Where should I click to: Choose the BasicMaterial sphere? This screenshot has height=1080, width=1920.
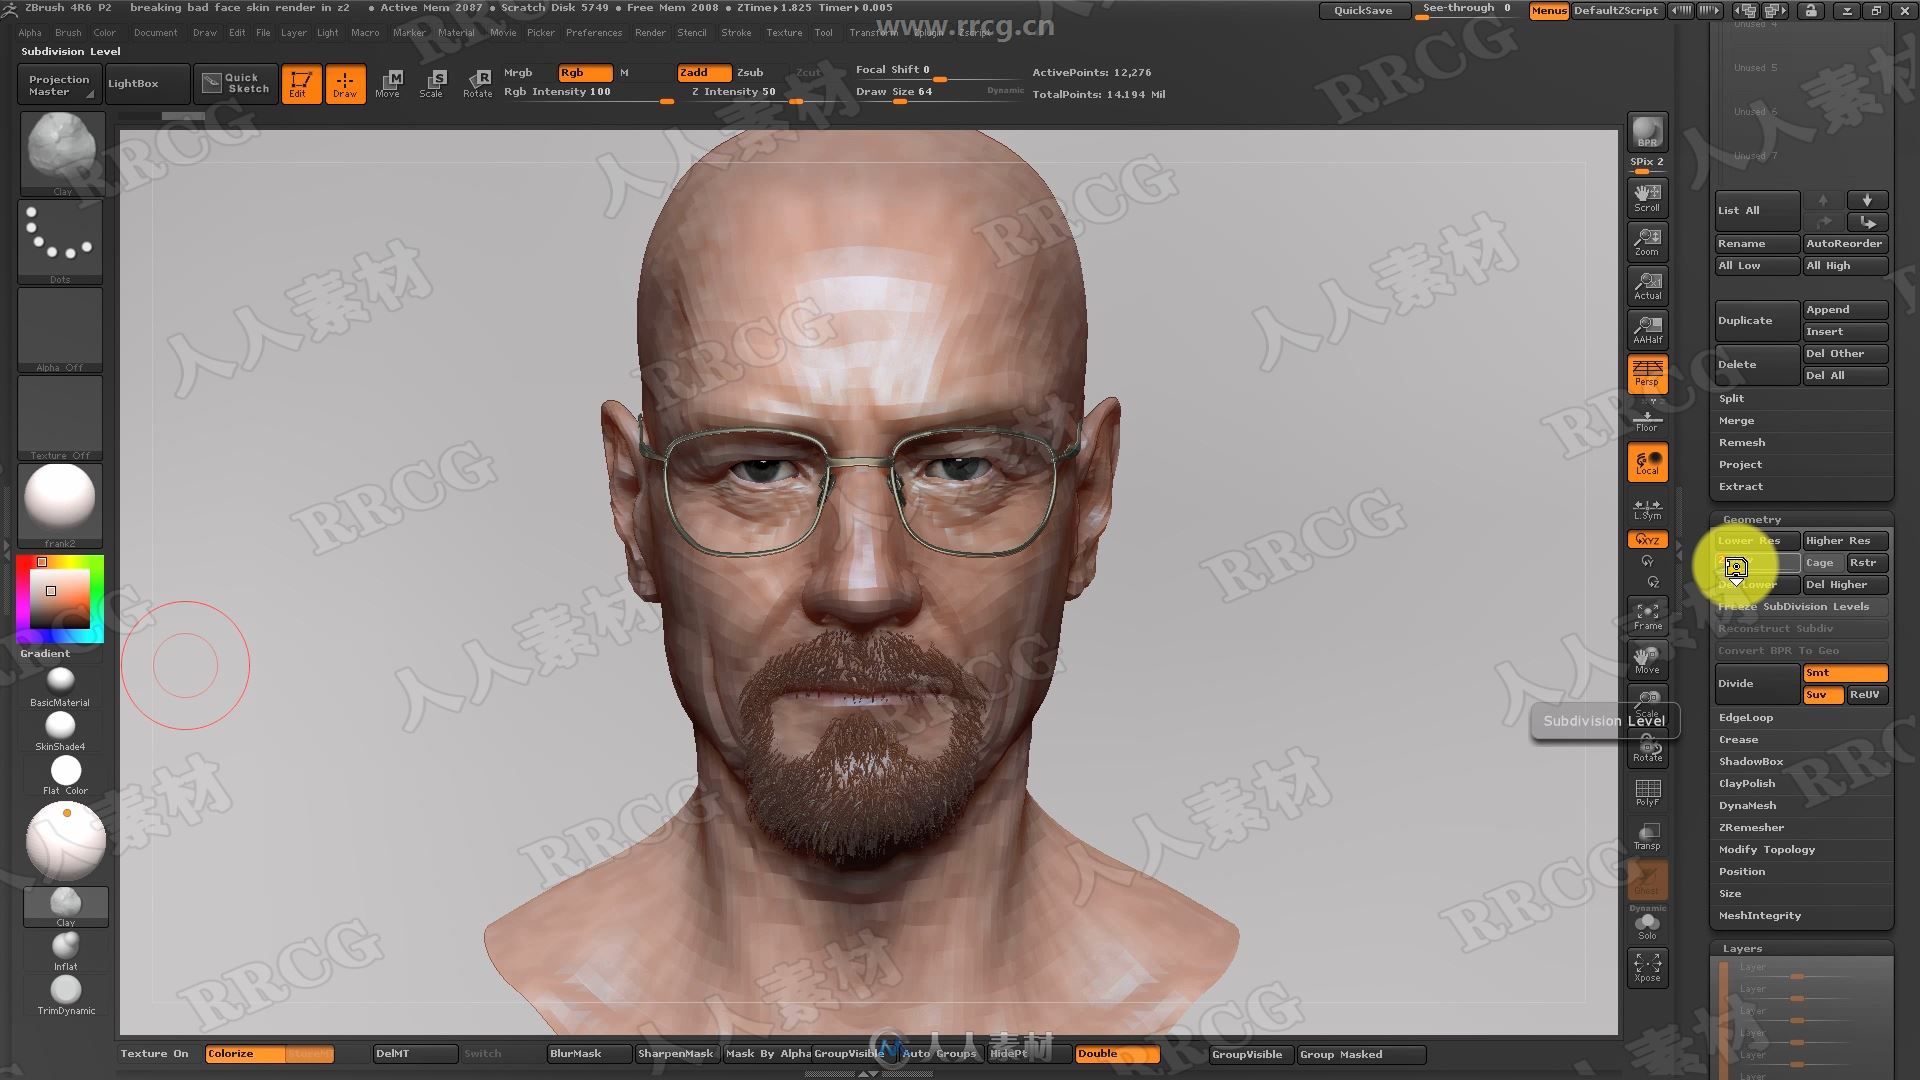point(60,687)
